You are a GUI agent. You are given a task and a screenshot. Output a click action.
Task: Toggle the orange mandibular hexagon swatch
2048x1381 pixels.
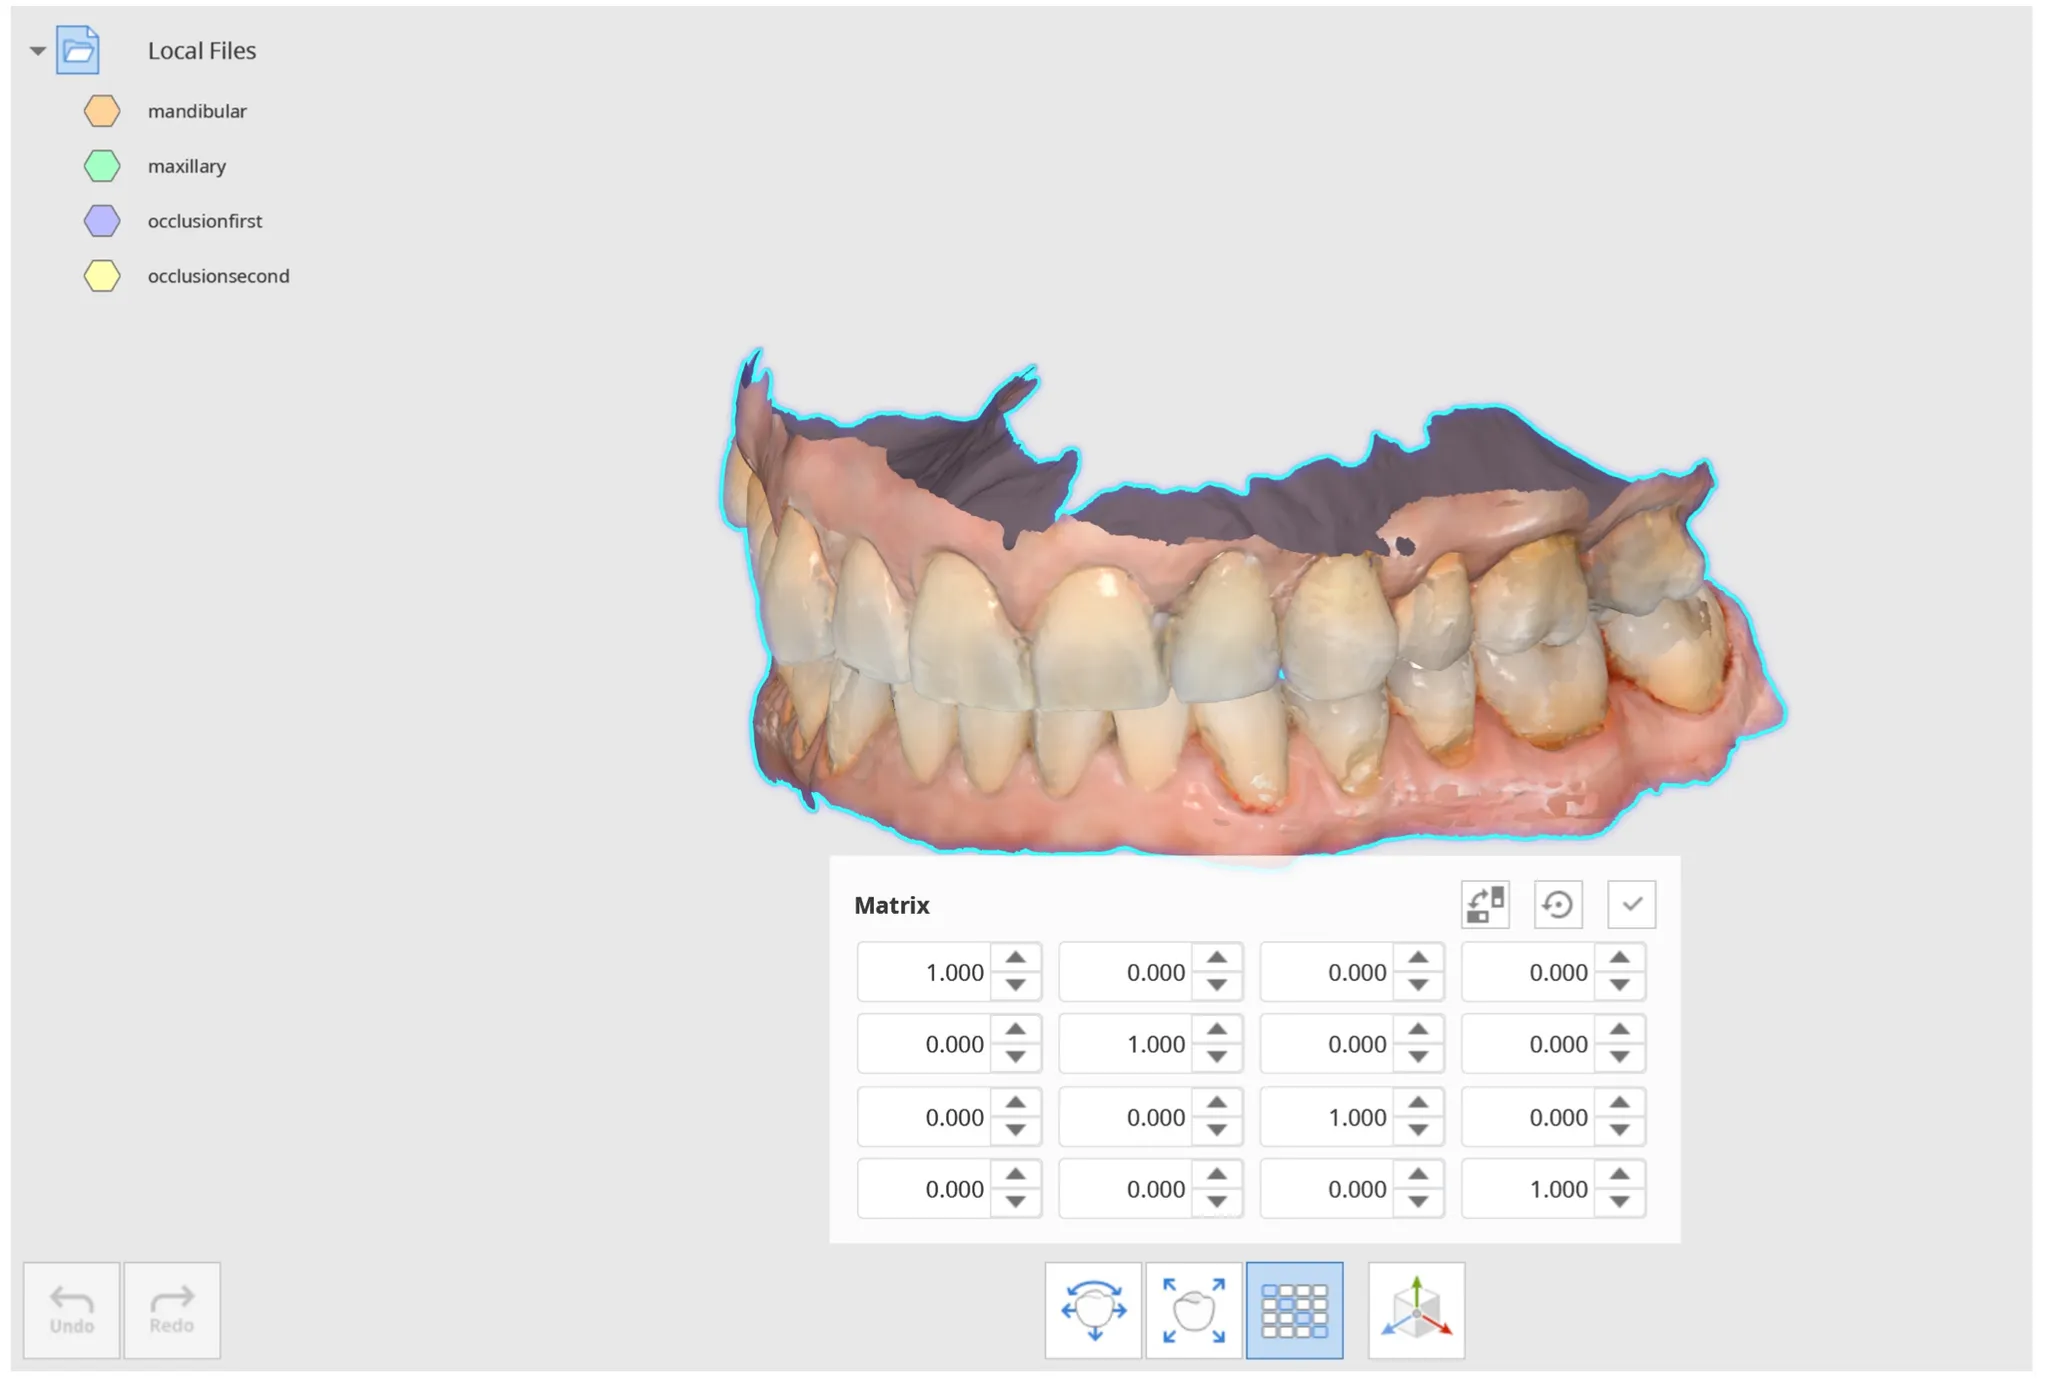coord(102,111)
